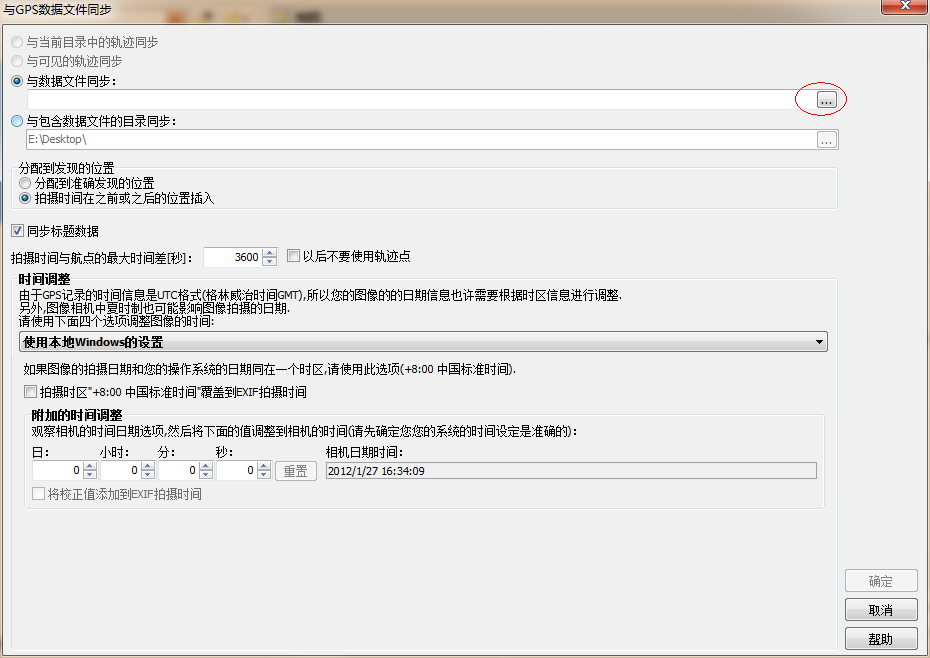Browse for GPS data file button
The width and height of the screenshot is (930, 658).
click(826, 100)
